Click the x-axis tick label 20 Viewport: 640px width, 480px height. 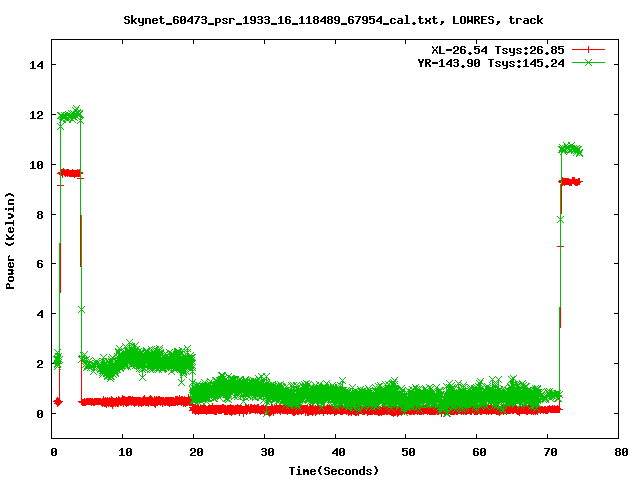195,452
